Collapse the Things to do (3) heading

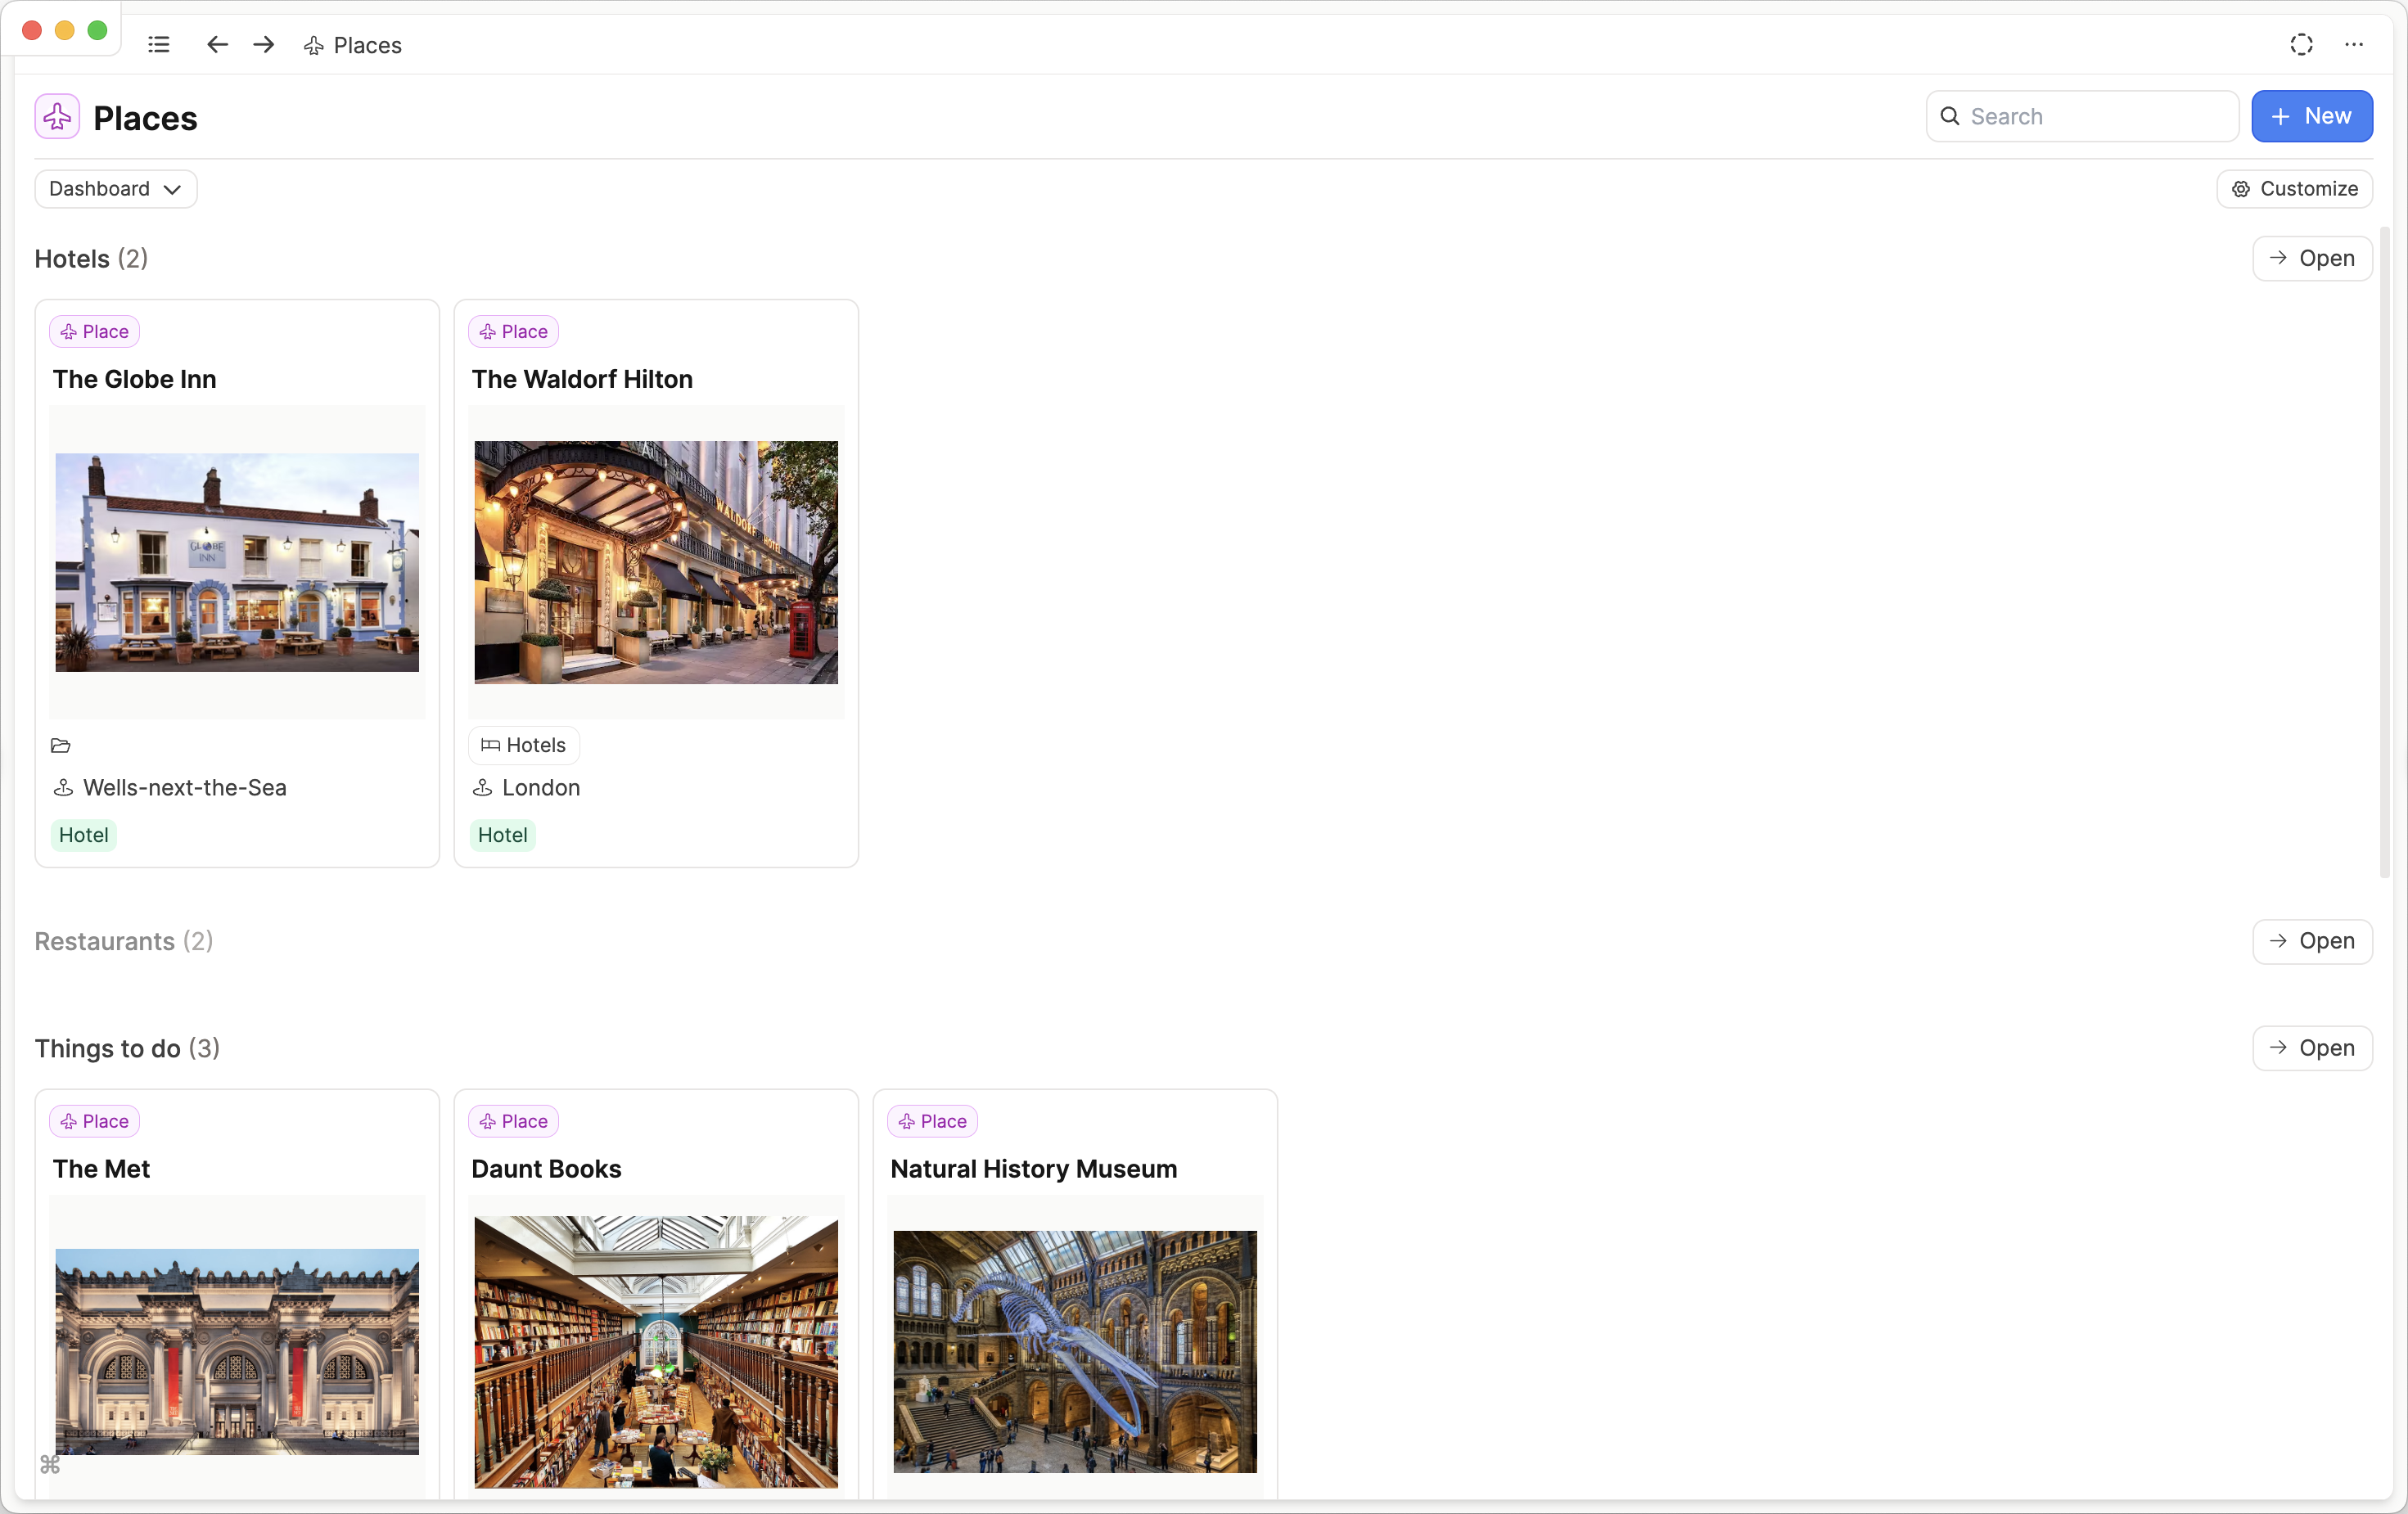coord(127,1049)
